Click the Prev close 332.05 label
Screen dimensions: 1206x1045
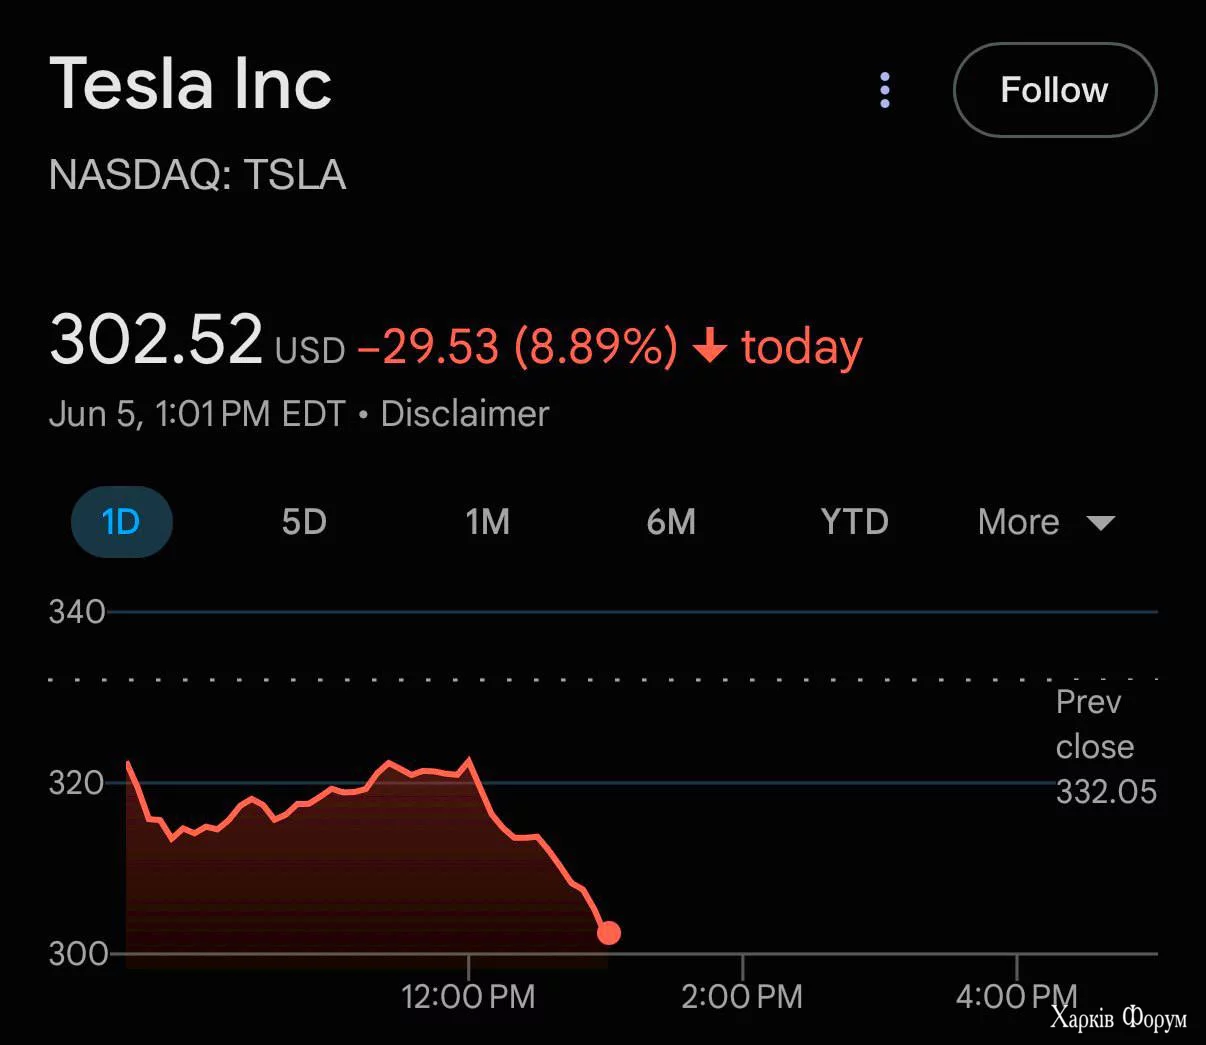(x=1104, y=747)
